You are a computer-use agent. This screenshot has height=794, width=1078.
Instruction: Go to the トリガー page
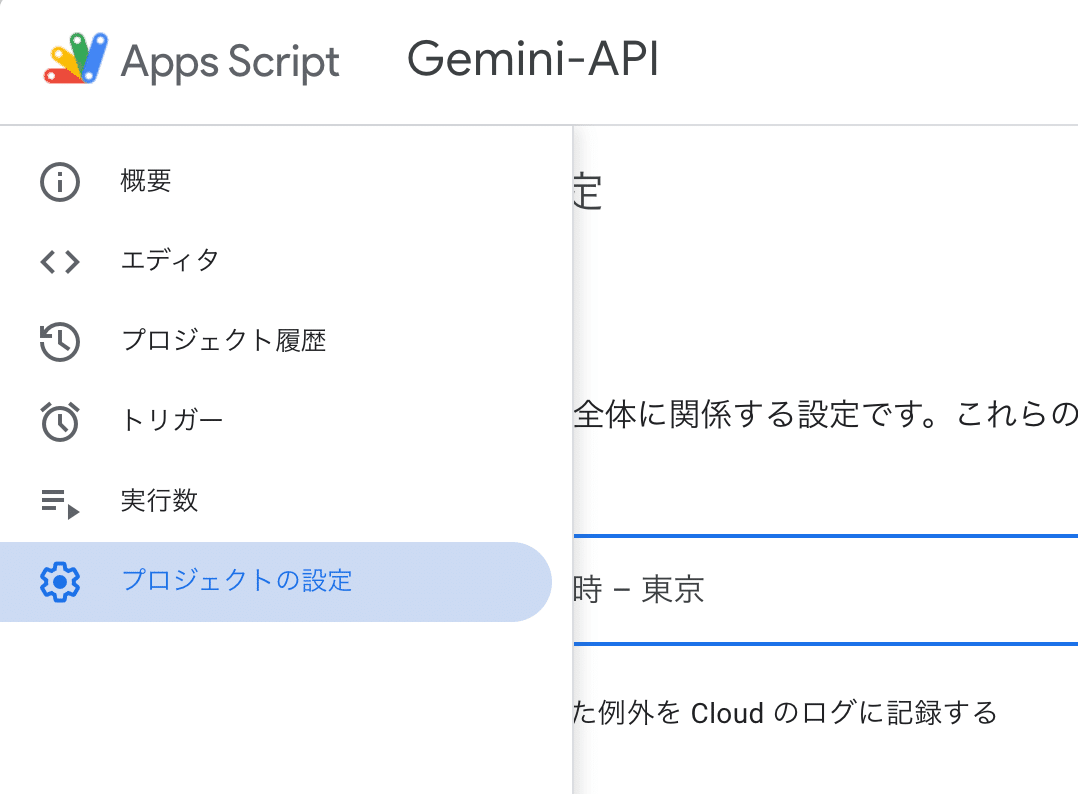point(276,421)
